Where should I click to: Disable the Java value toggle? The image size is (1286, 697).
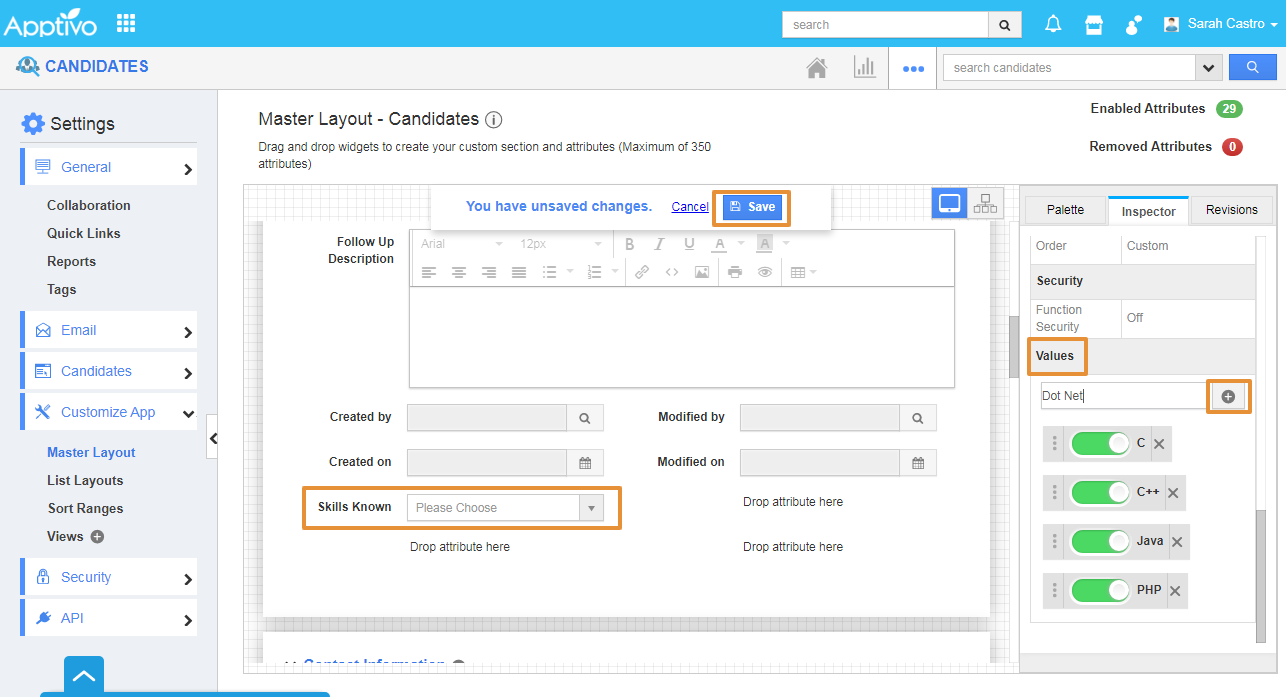pyautogui.click(x=1100, y=542)
